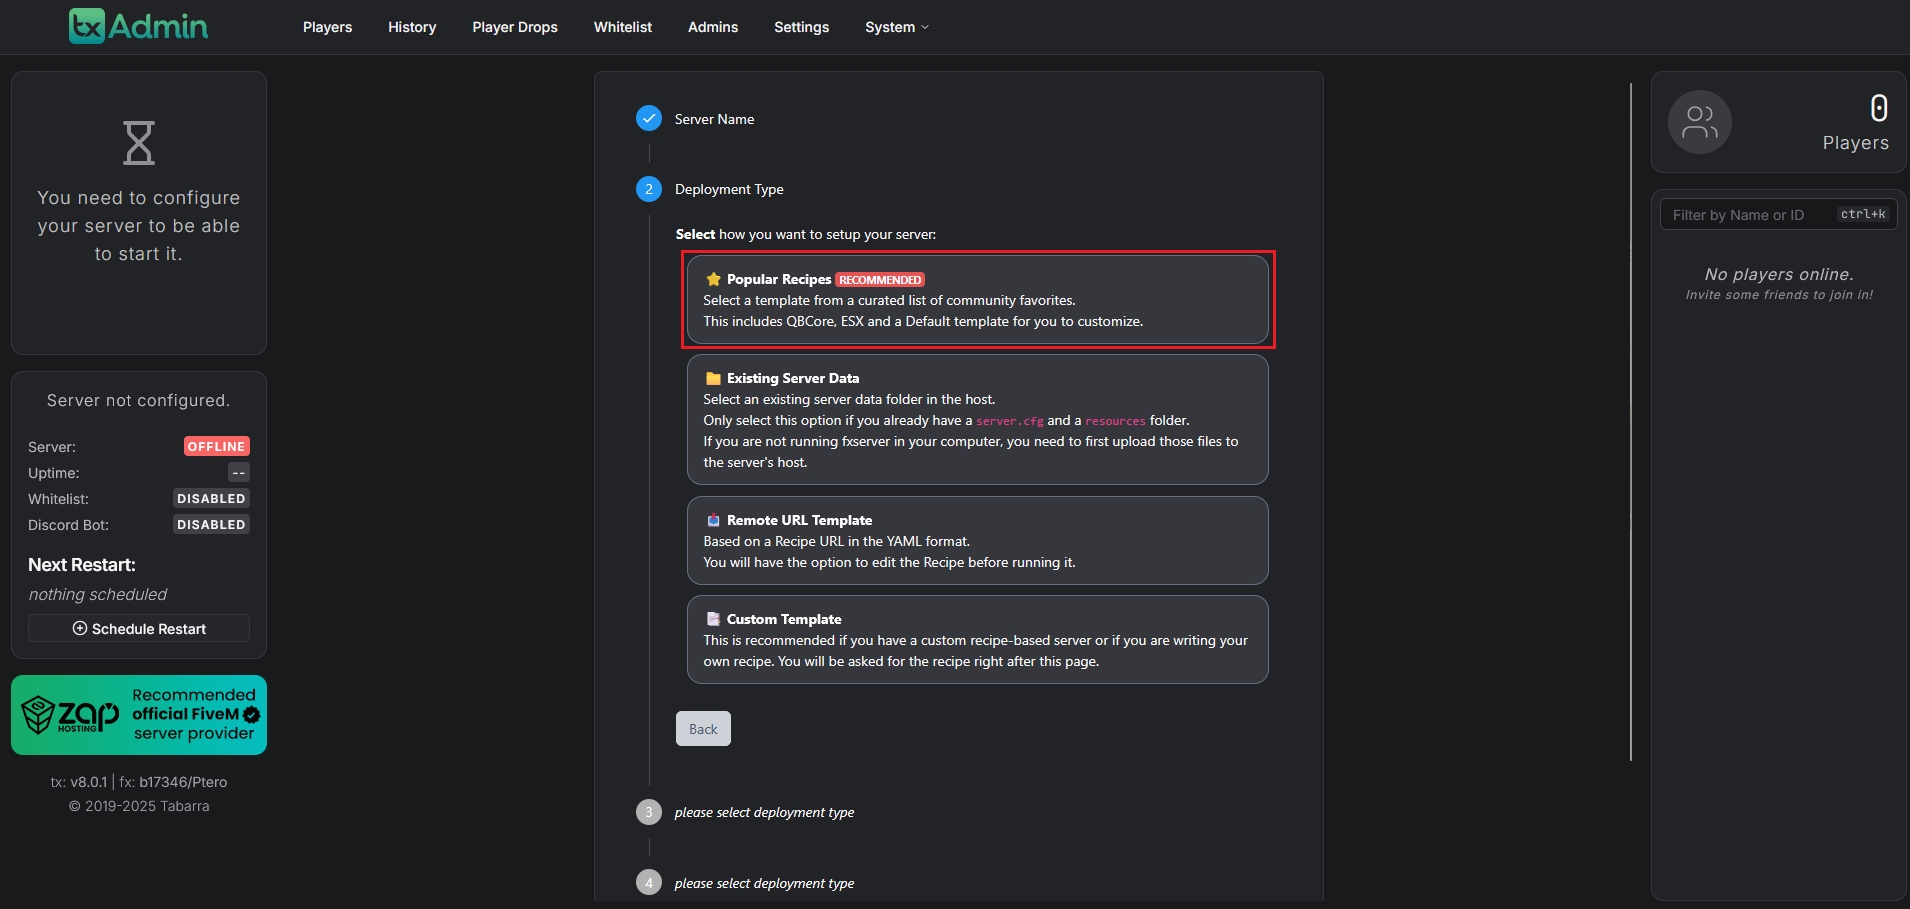
Task: Open the ZAP Hosting provider banner
Action: pos(139,715)
